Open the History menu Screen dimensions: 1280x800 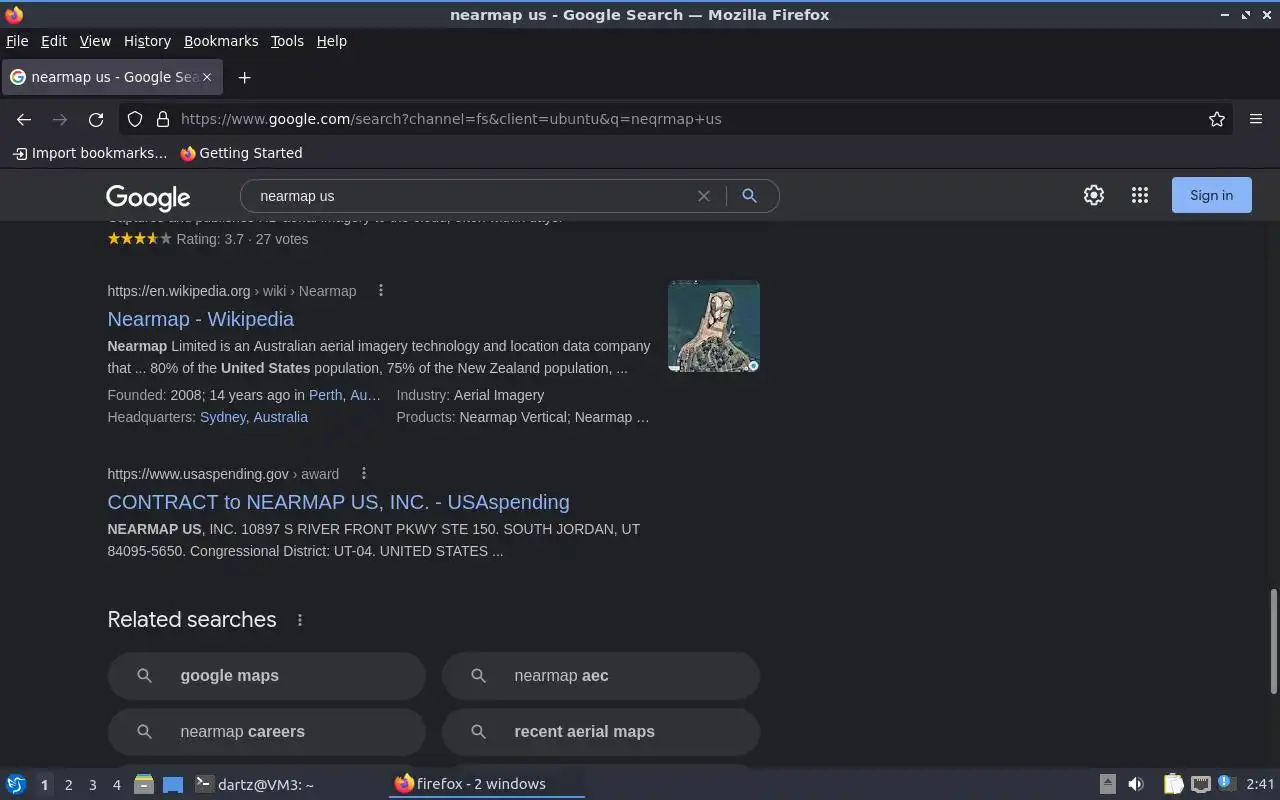(147, 41)
